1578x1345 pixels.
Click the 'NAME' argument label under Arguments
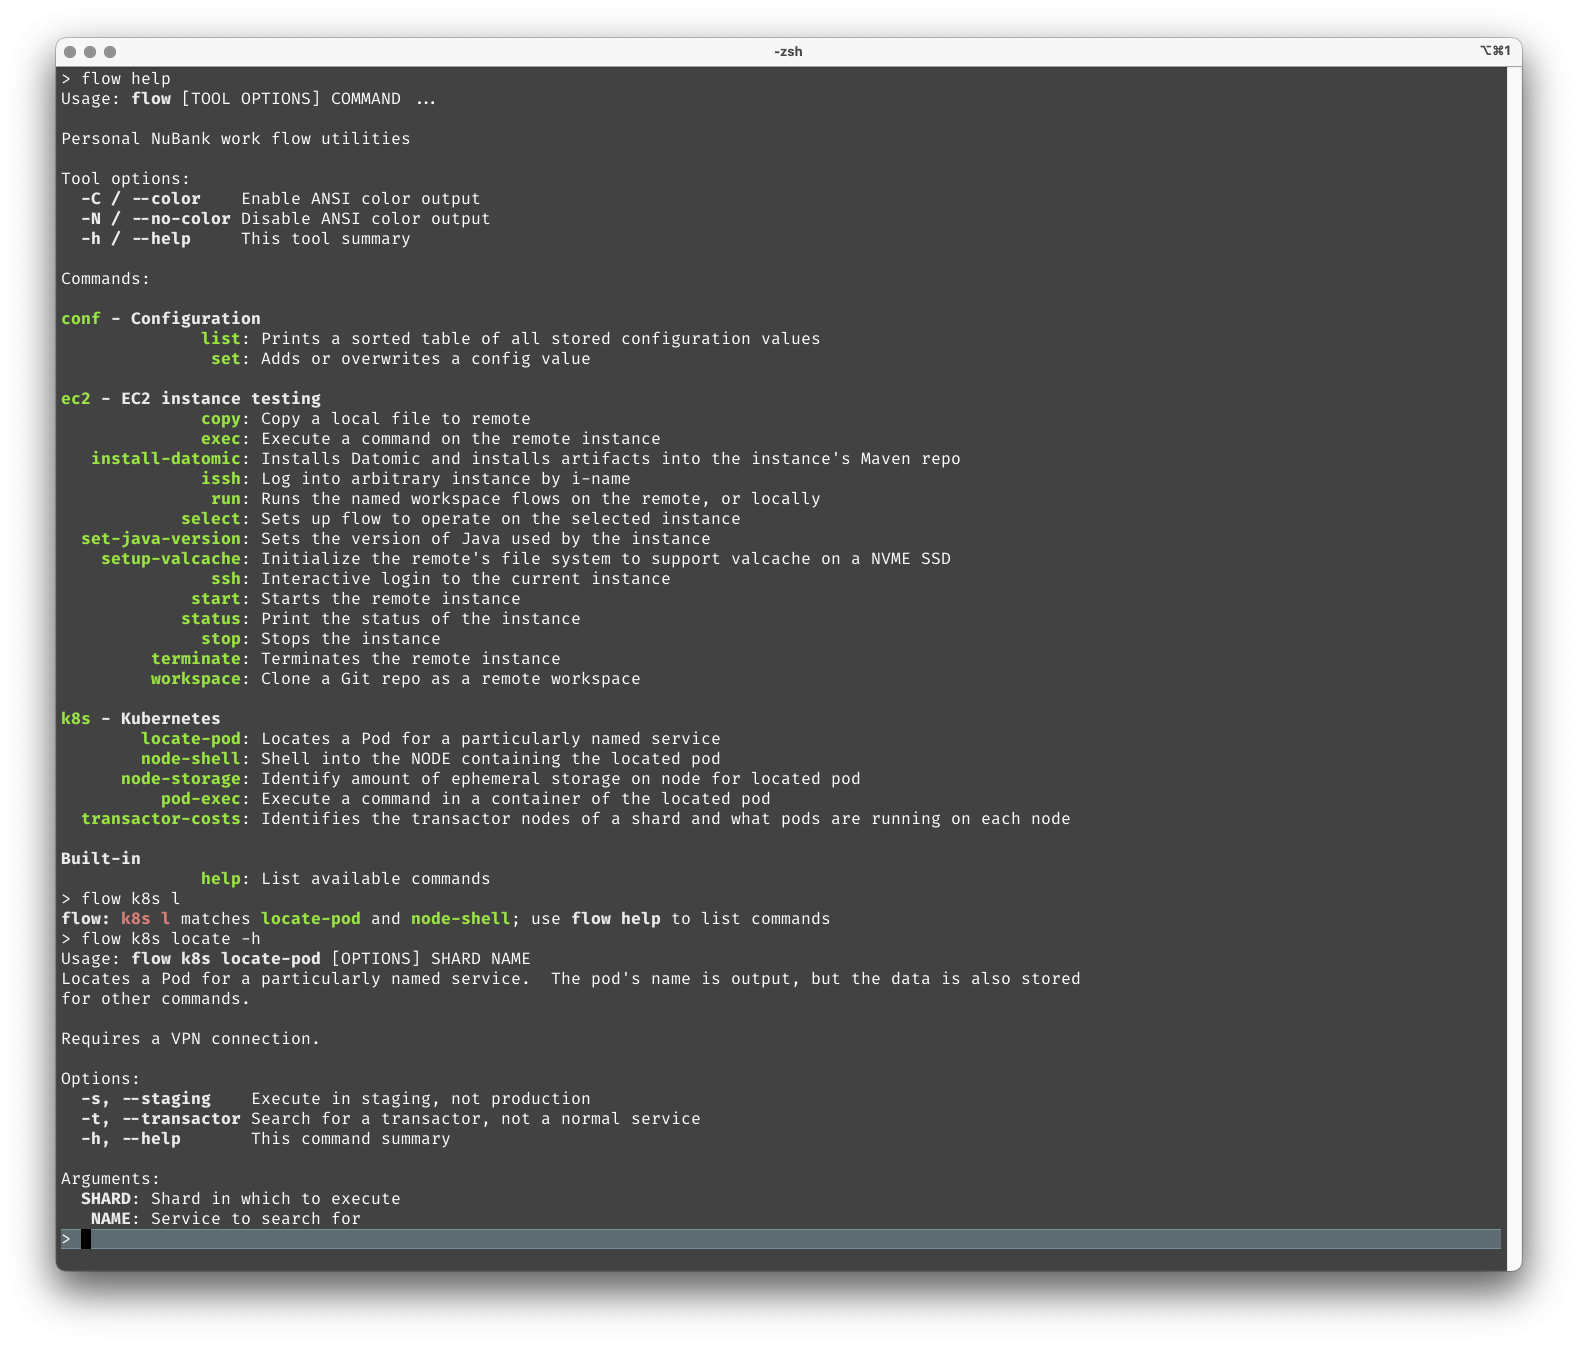[x=111, y=1219]
